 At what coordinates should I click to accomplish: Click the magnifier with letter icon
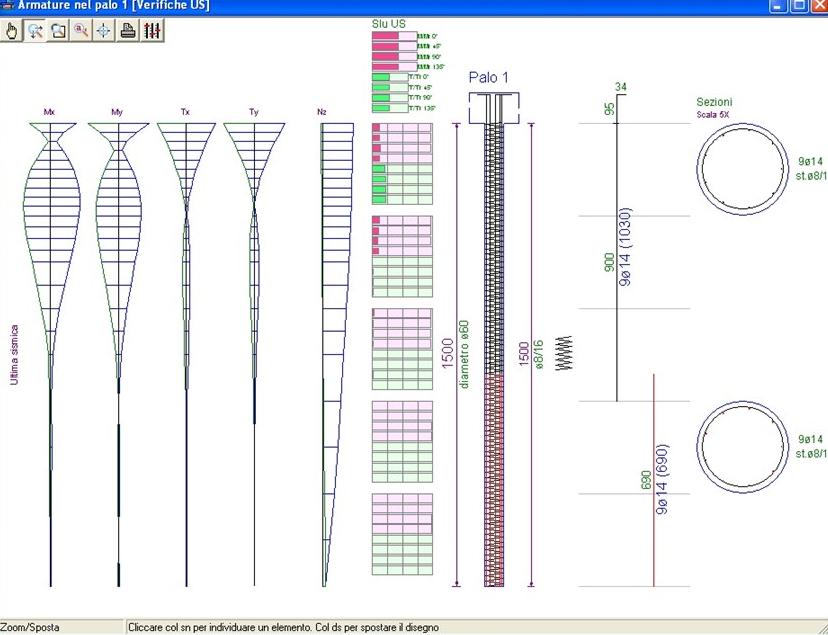coord(81,30)
